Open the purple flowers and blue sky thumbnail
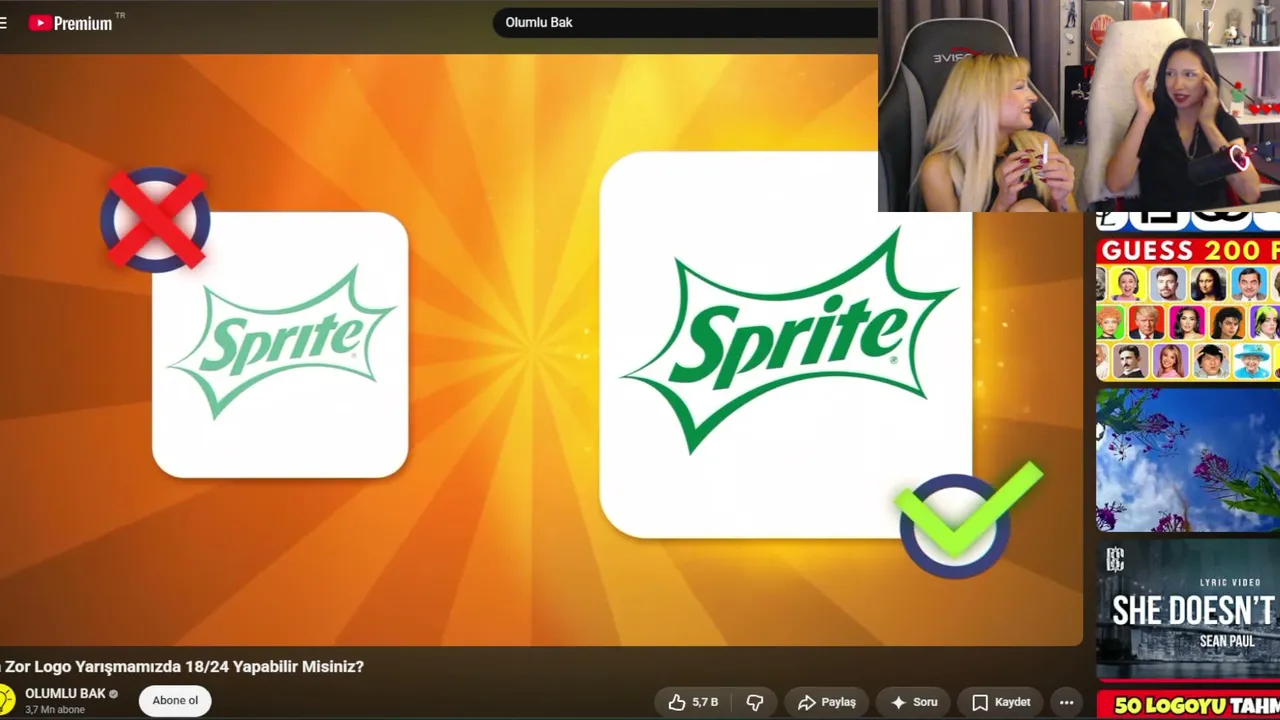The width and height of the screenshot is (1280, 720). (1188, 460)
